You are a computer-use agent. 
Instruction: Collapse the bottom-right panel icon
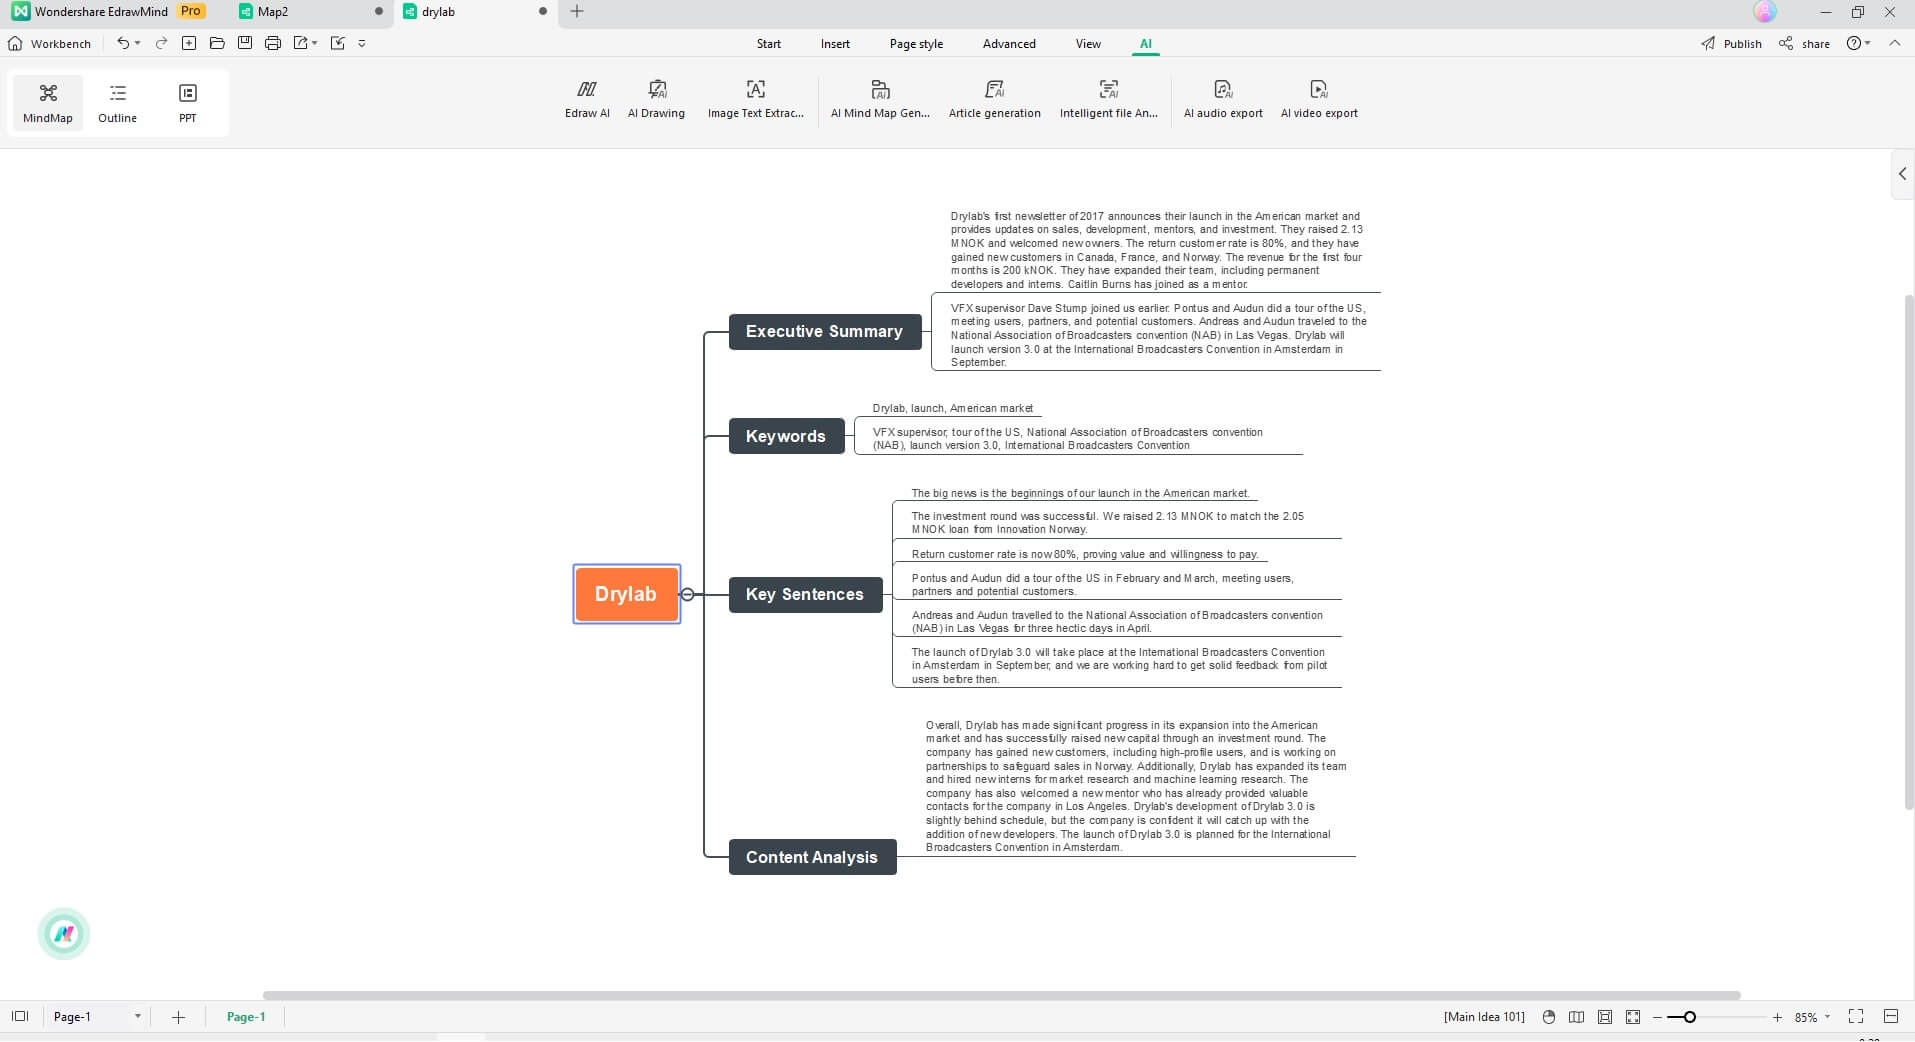coord(1891,1016)
